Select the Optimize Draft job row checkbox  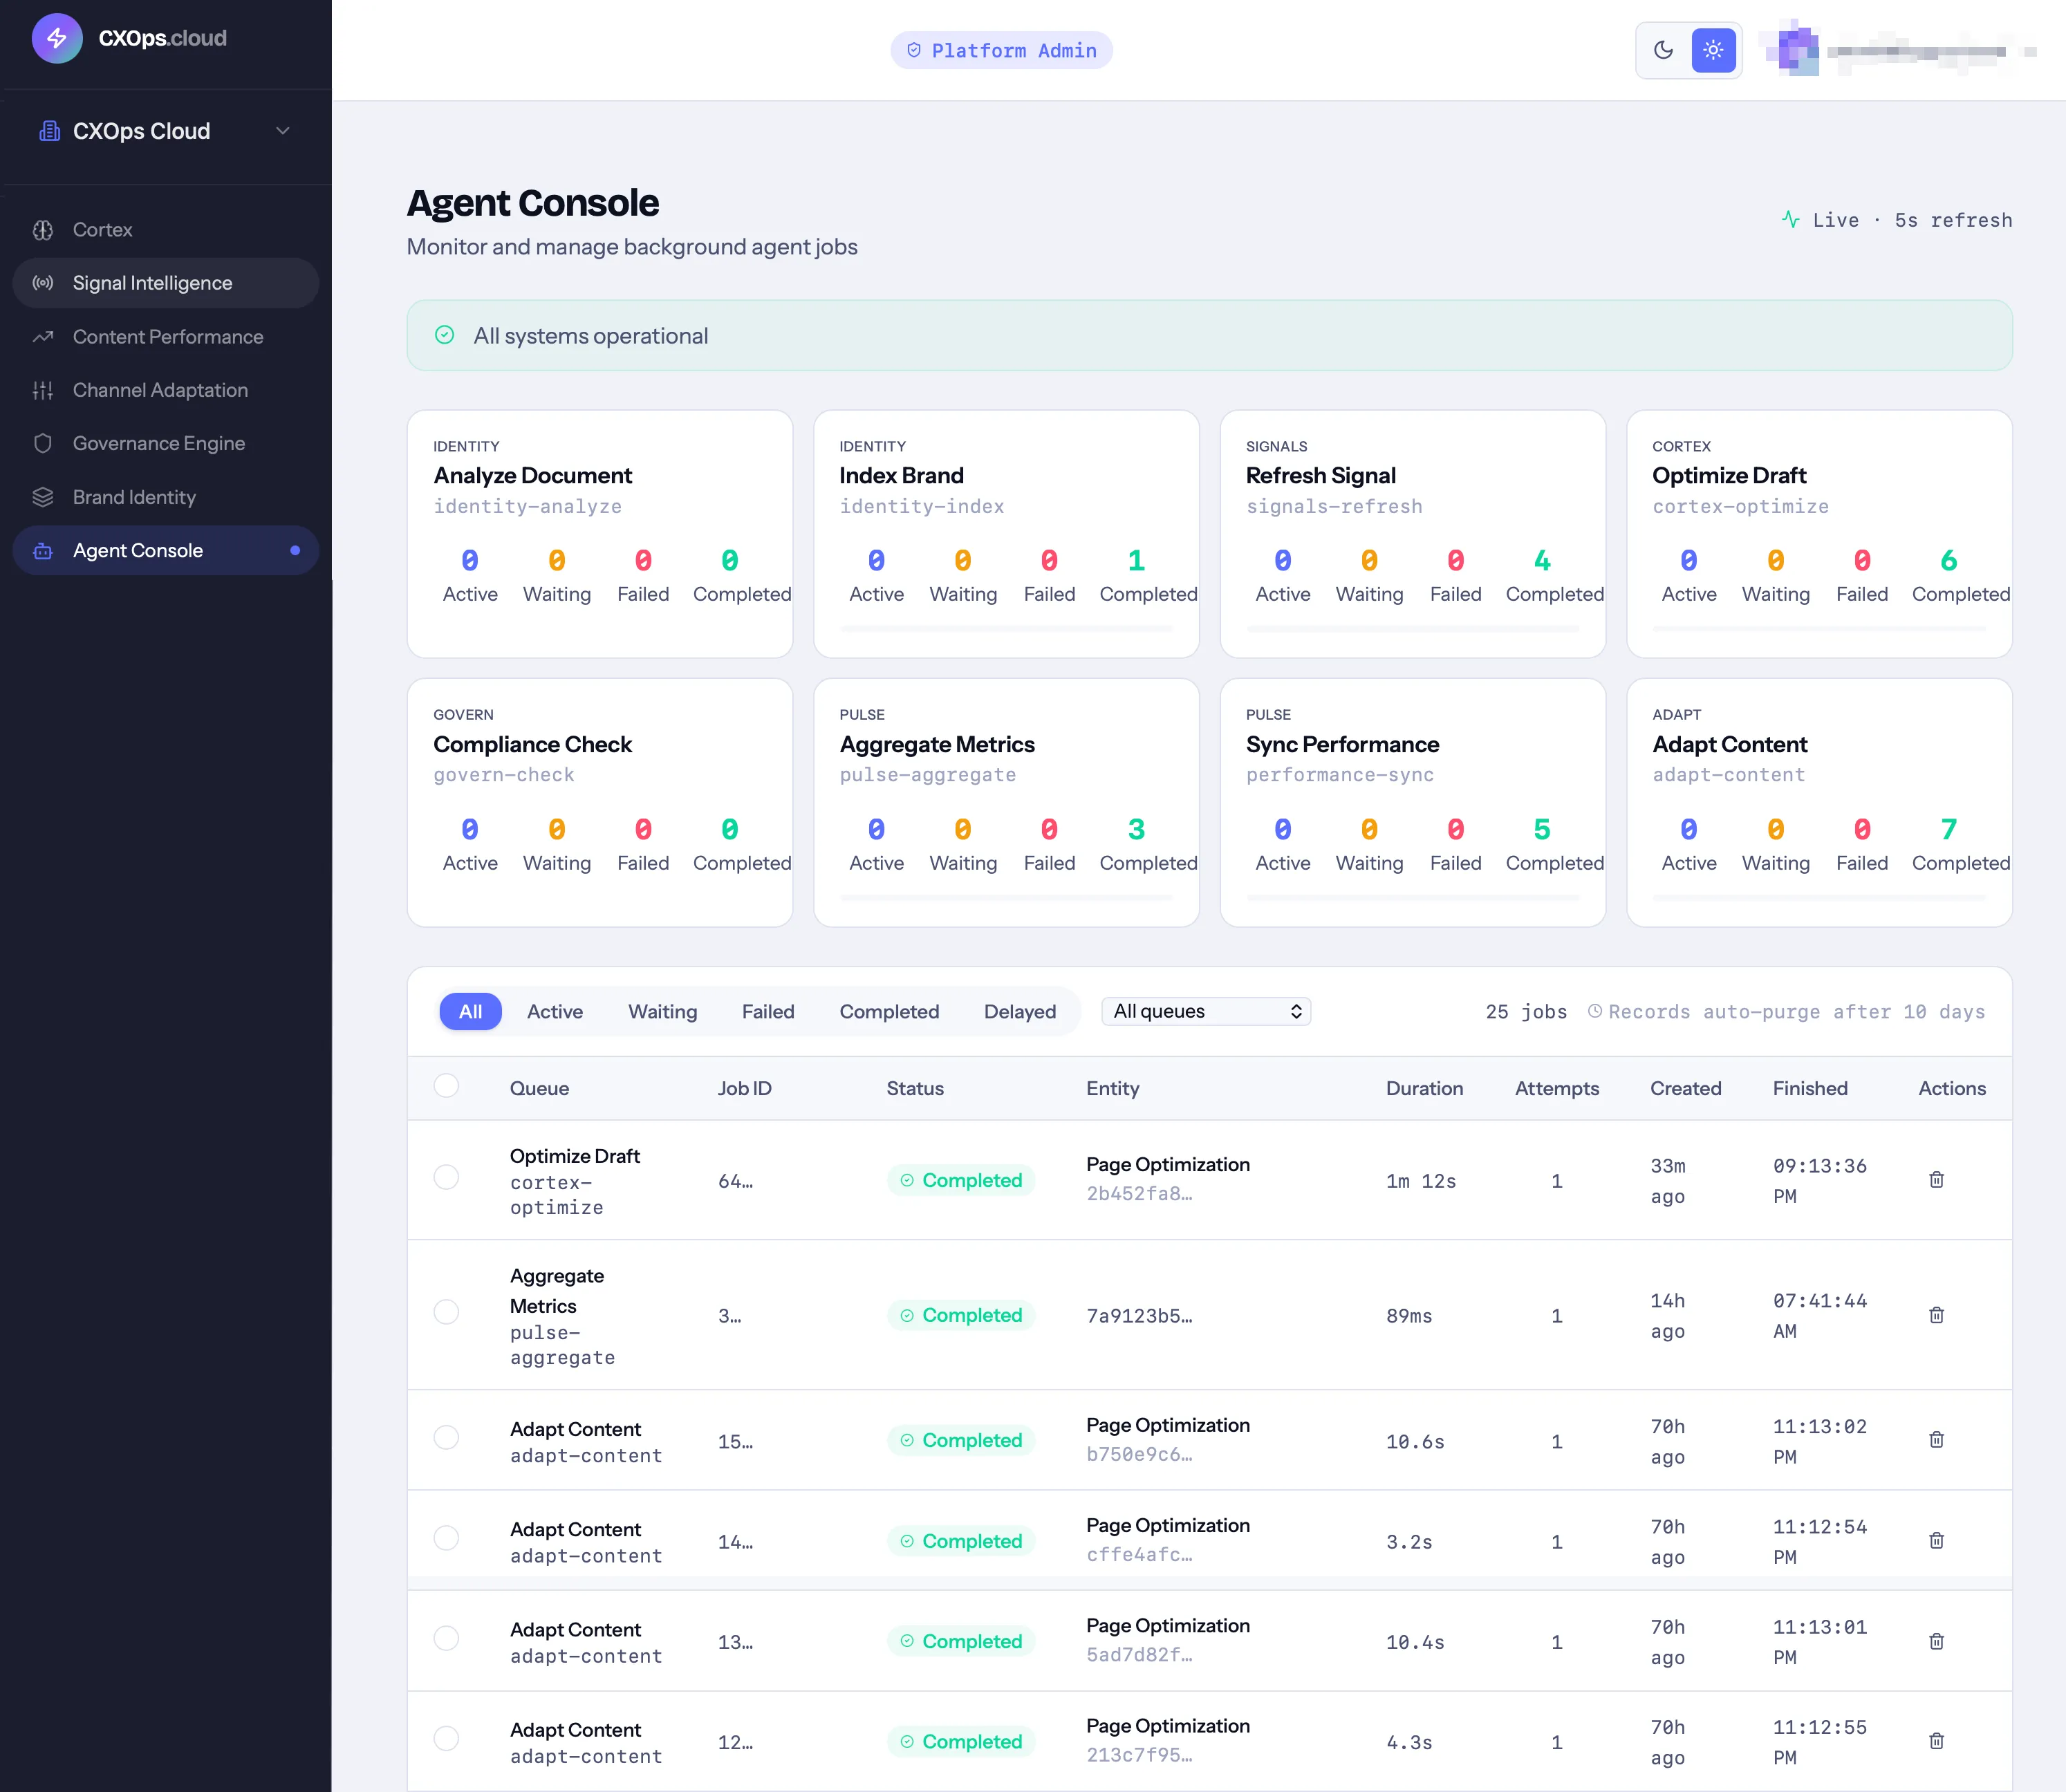point(446,1178)
